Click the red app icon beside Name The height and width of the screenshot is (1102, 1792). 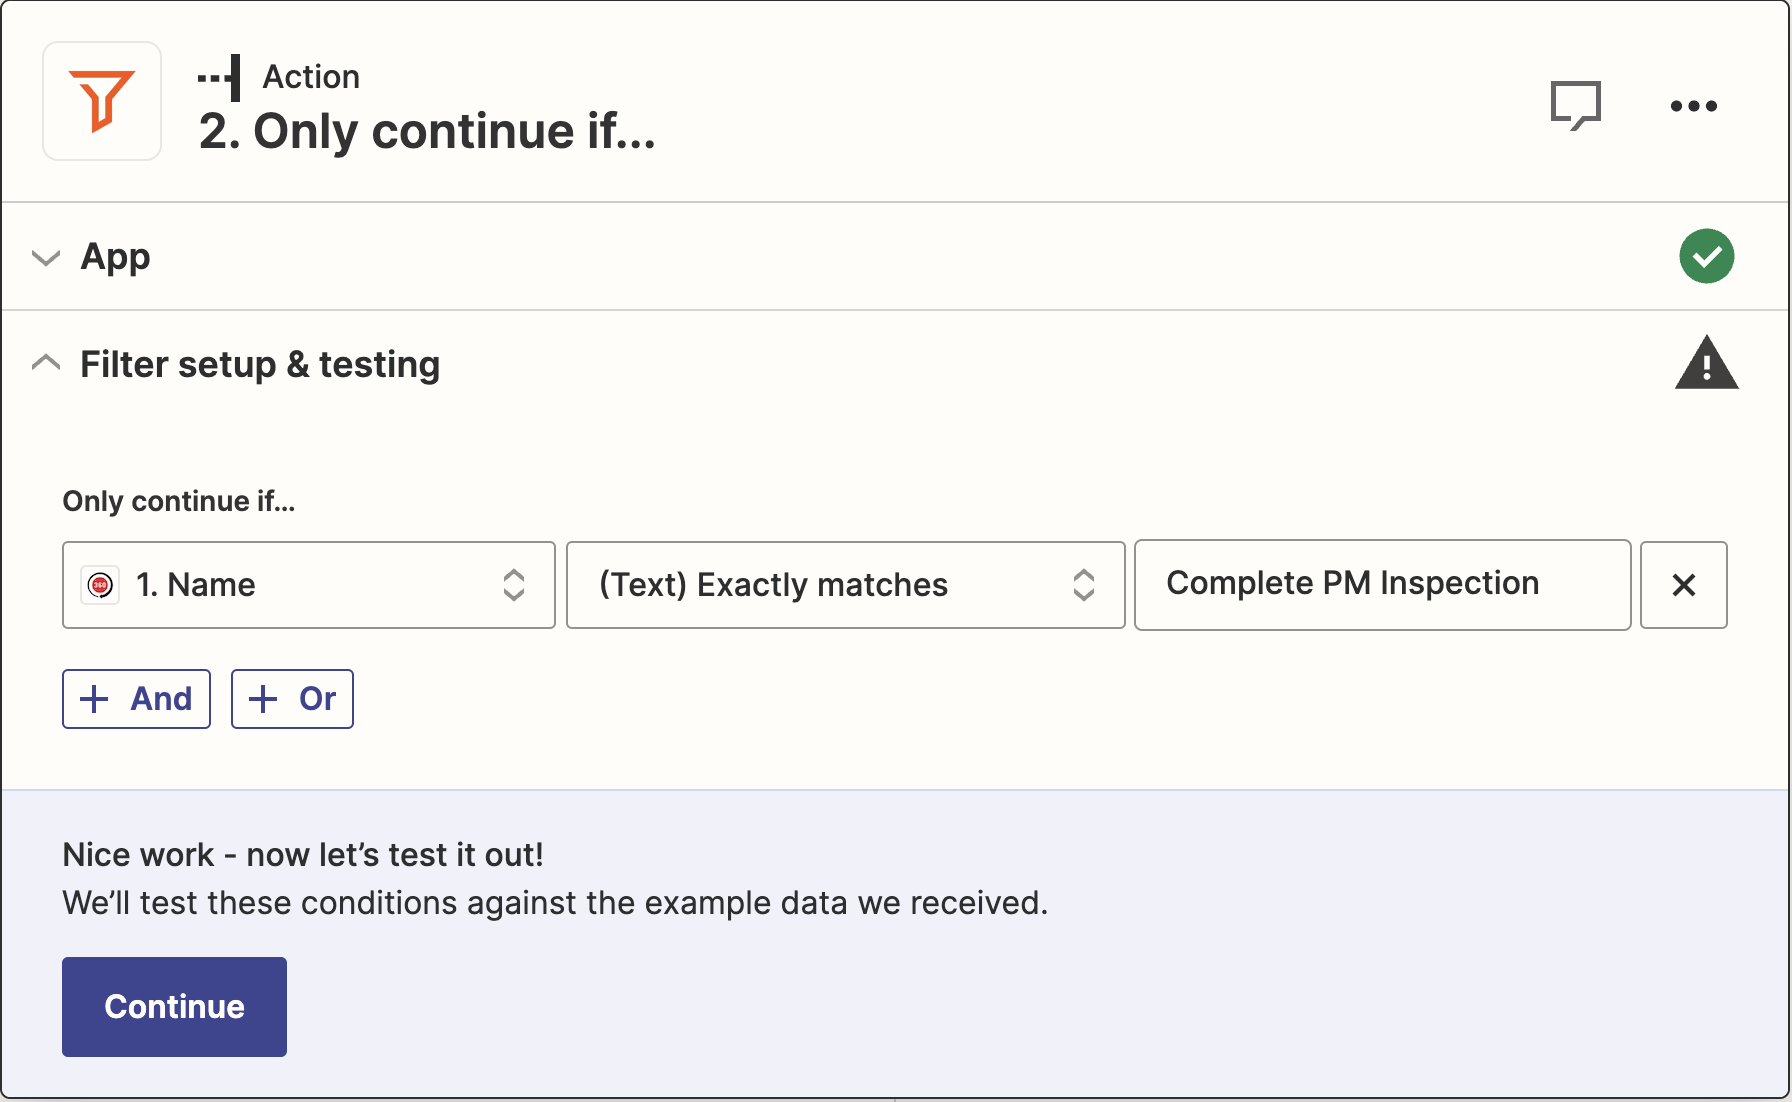[100, 585]
